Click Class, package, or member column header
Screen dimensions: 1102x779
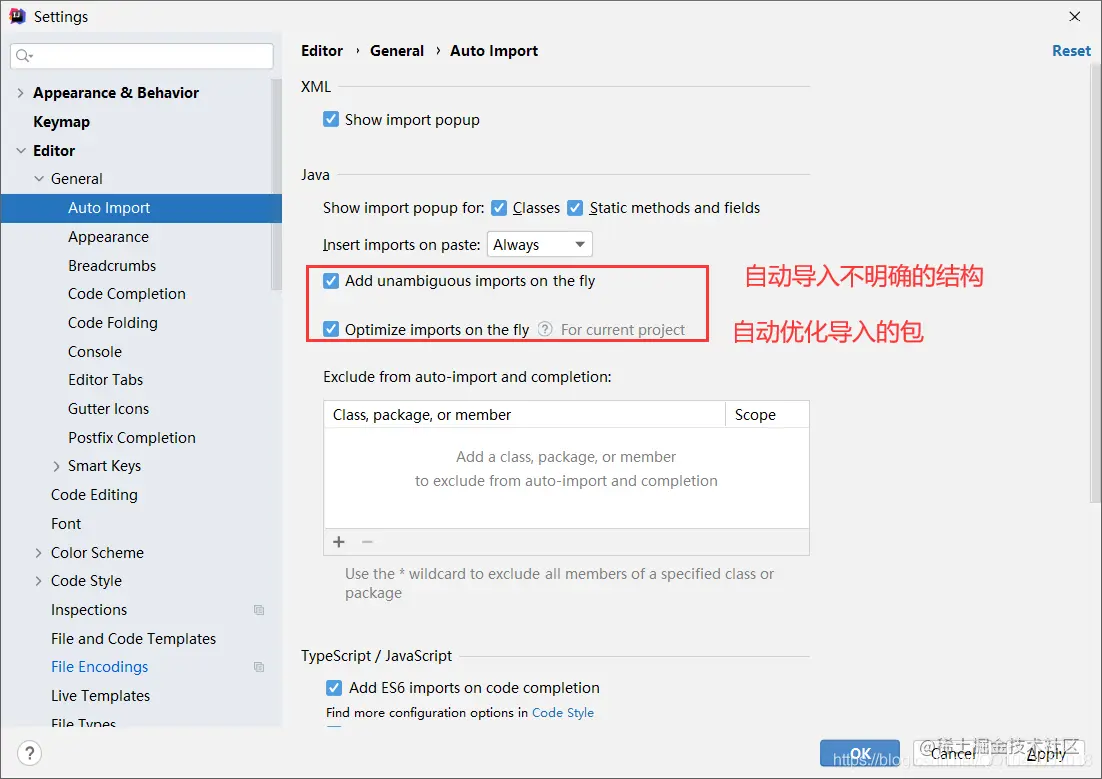click(524, 415)
